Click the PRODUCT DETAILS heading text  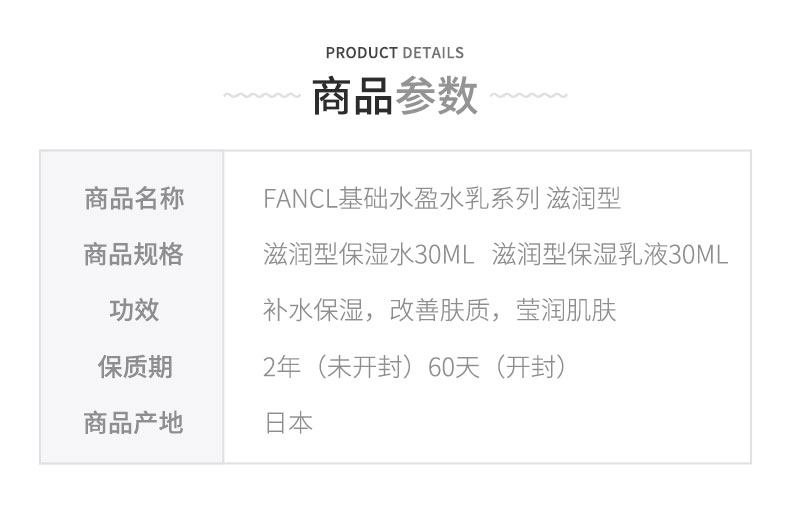point(395,53)
